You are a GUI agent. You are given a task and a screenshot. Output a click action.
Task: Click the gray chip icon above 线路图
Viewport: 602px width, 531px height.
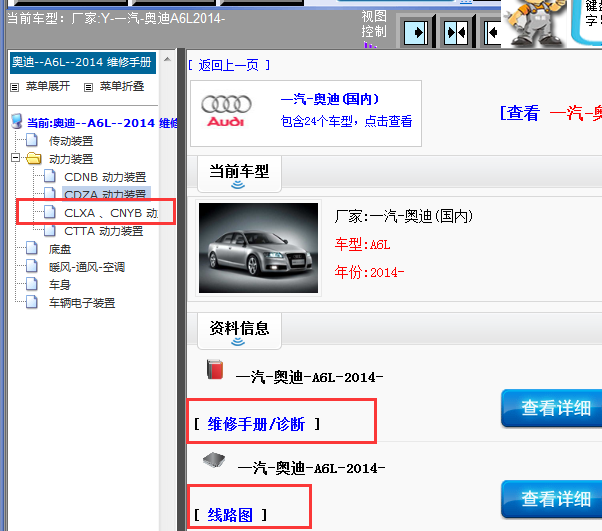tap(214, 460)
